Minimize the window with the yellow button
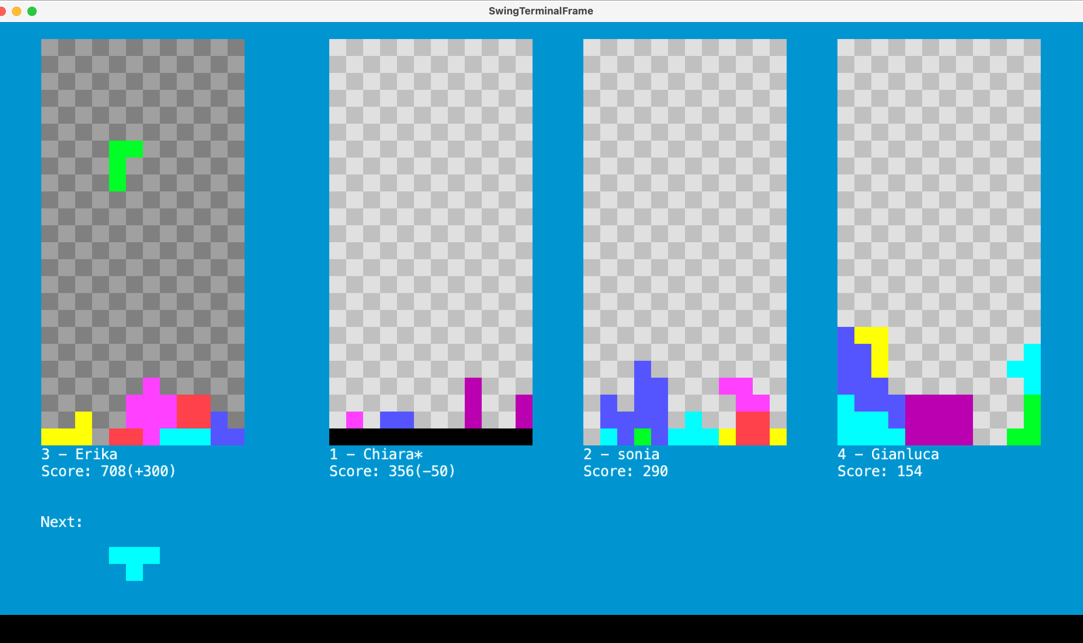This screenshot has height=643, width=1083. [x=17, y=11]
